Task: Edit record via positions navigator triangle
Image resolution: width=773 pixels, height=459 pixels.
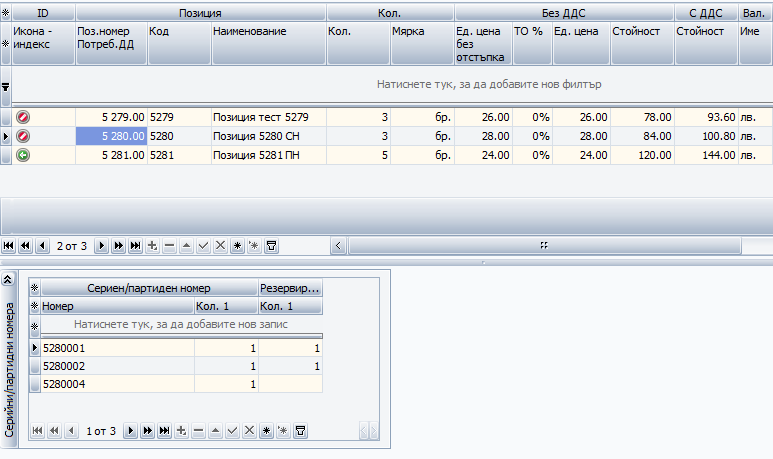Action: pos(186,246)
